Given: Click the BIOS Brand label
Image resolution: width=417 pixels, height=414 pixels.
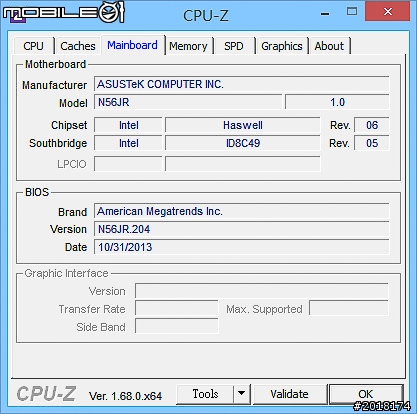Looking at the screenshot, I should point(72,212).
